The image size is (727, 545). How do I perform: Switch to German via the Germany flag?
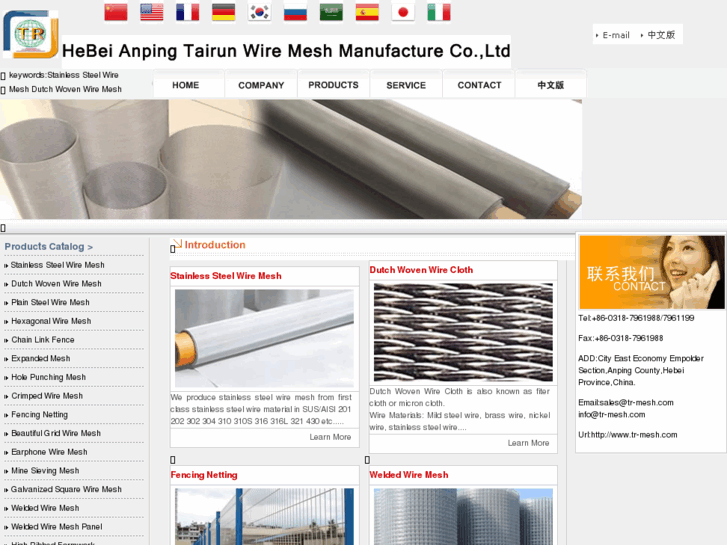pyautogui.click(x=223, y=12)
